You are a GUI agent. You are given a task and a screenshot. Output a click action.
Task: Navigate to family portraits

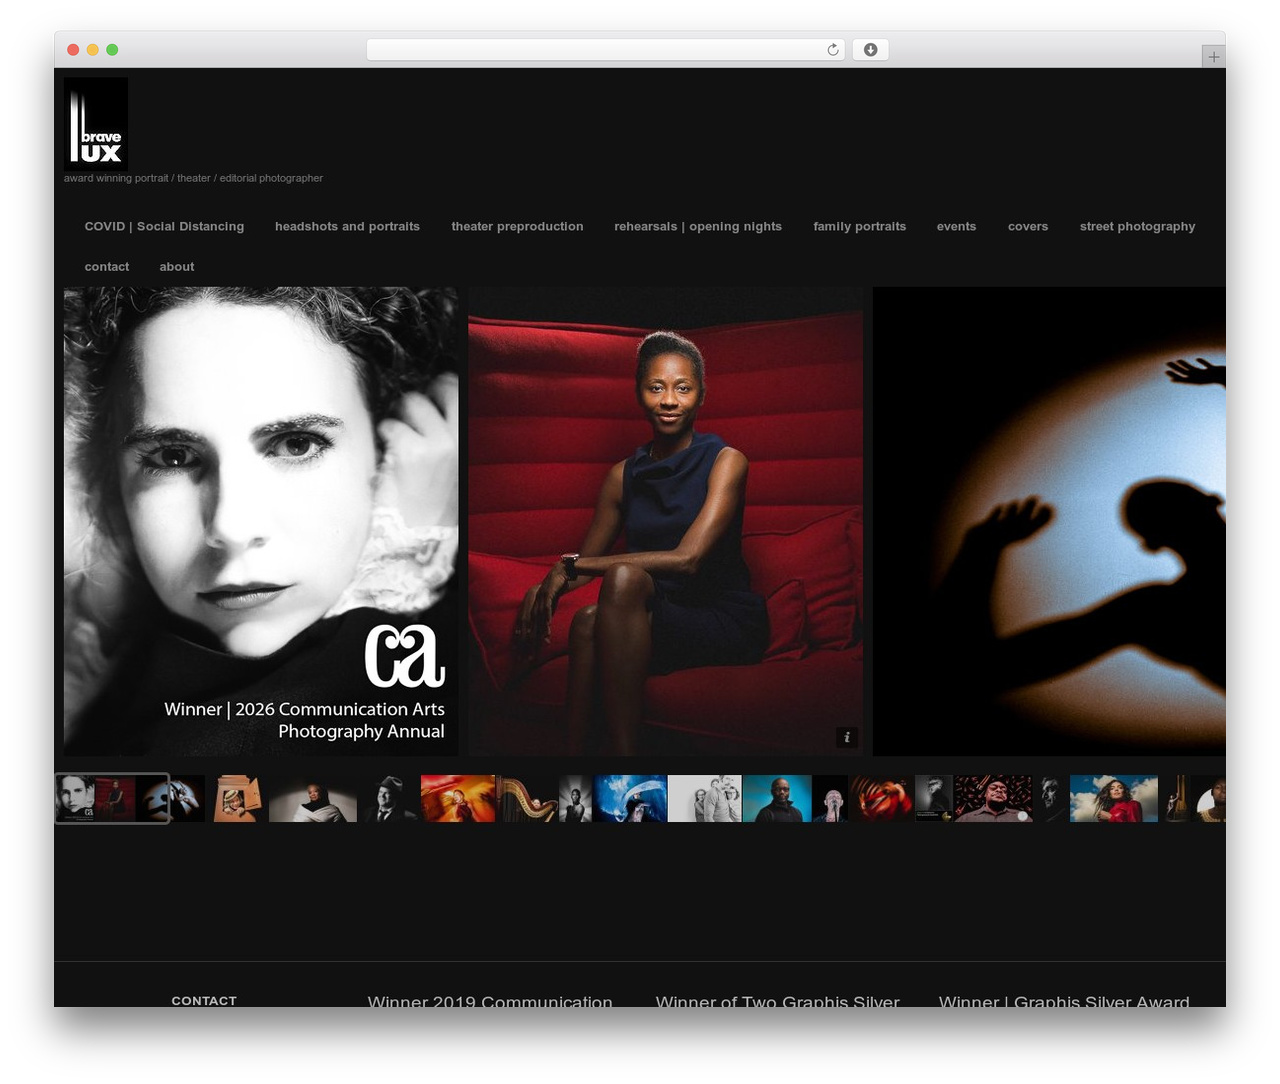(859, 227)
